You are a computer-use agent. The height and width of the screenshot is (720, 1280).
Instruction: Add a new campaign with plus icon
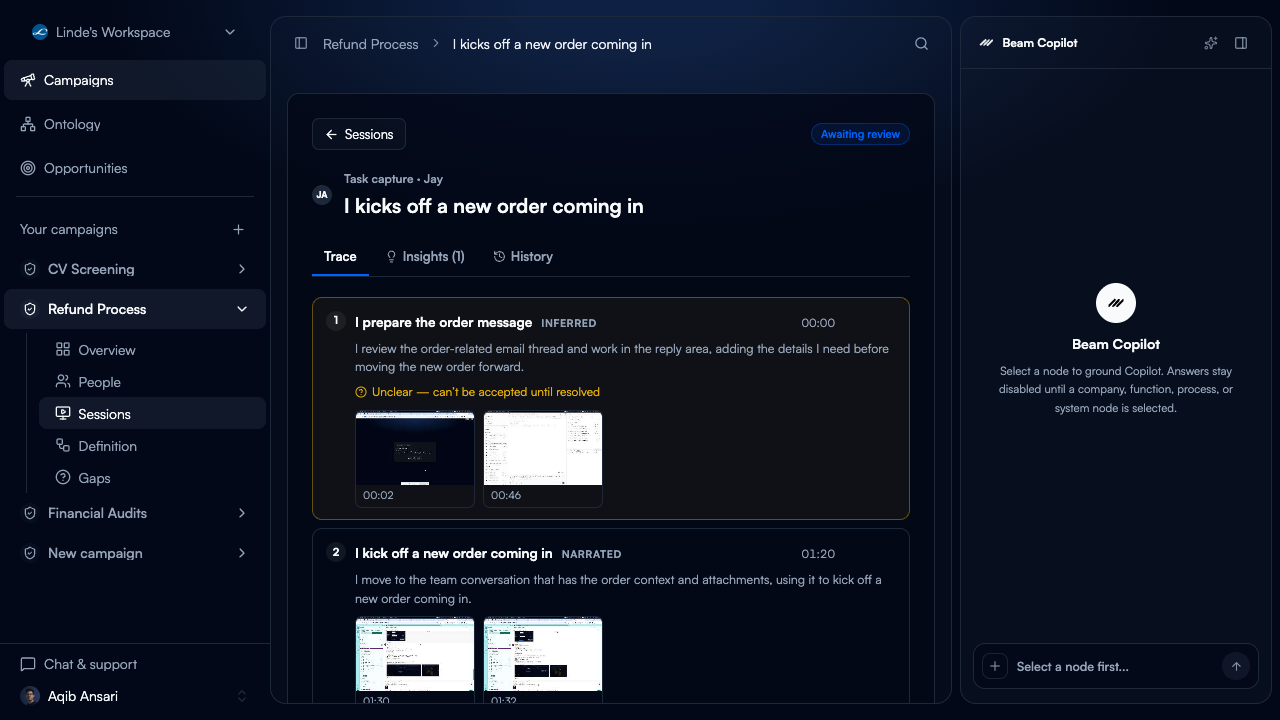coord(238,229)
